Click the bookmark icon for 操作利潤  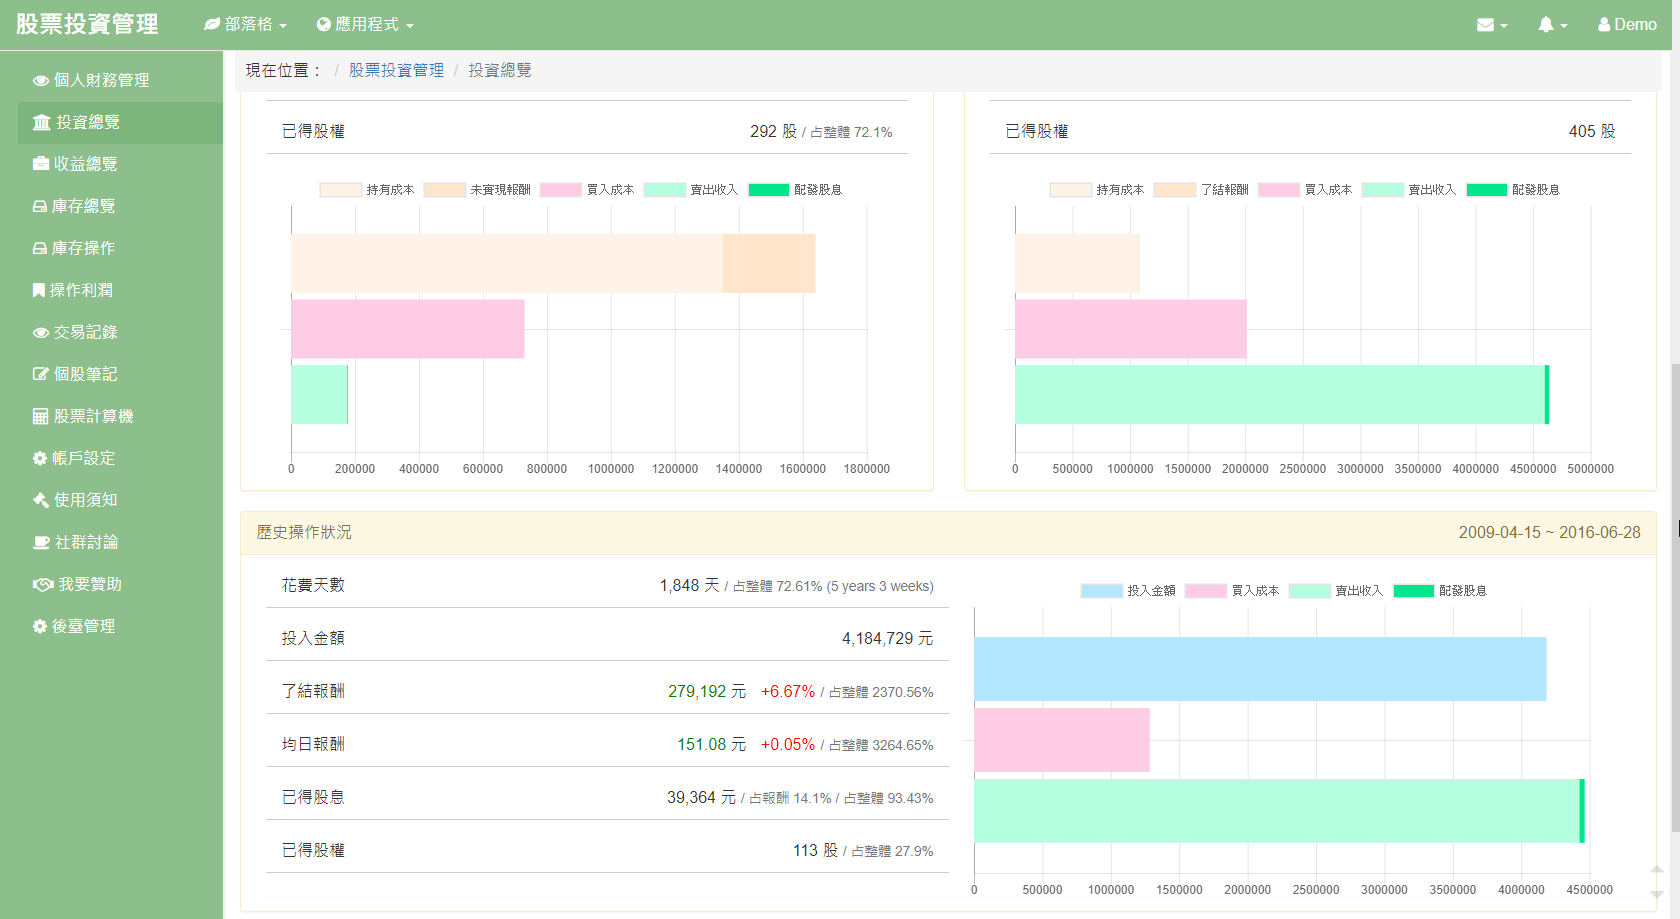click(x=39, y=290)
